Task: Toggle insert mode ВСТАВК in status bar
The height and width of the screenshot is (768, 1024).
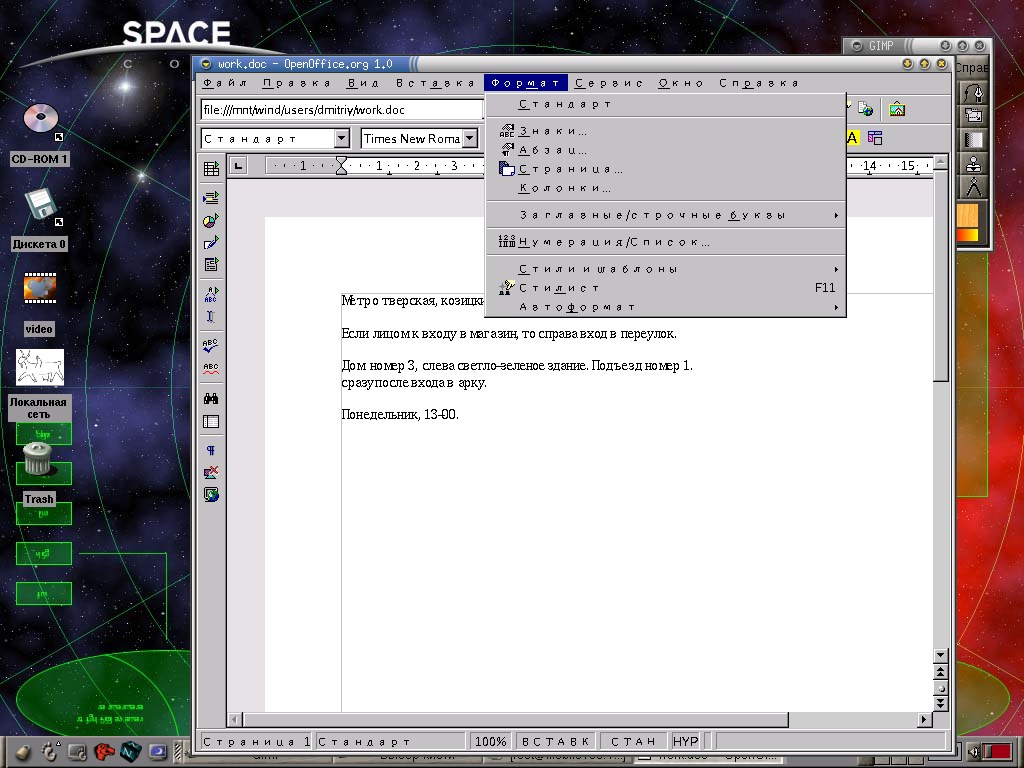Action: click(556, 741)
